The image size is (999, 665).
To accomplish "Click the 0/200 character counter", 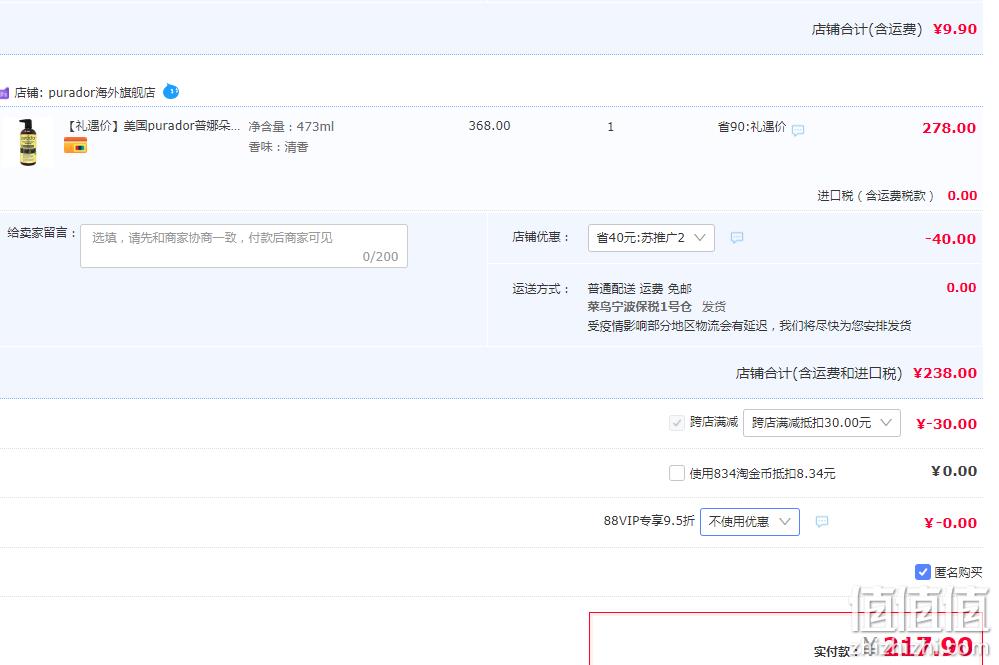I will tap(380, 256).
